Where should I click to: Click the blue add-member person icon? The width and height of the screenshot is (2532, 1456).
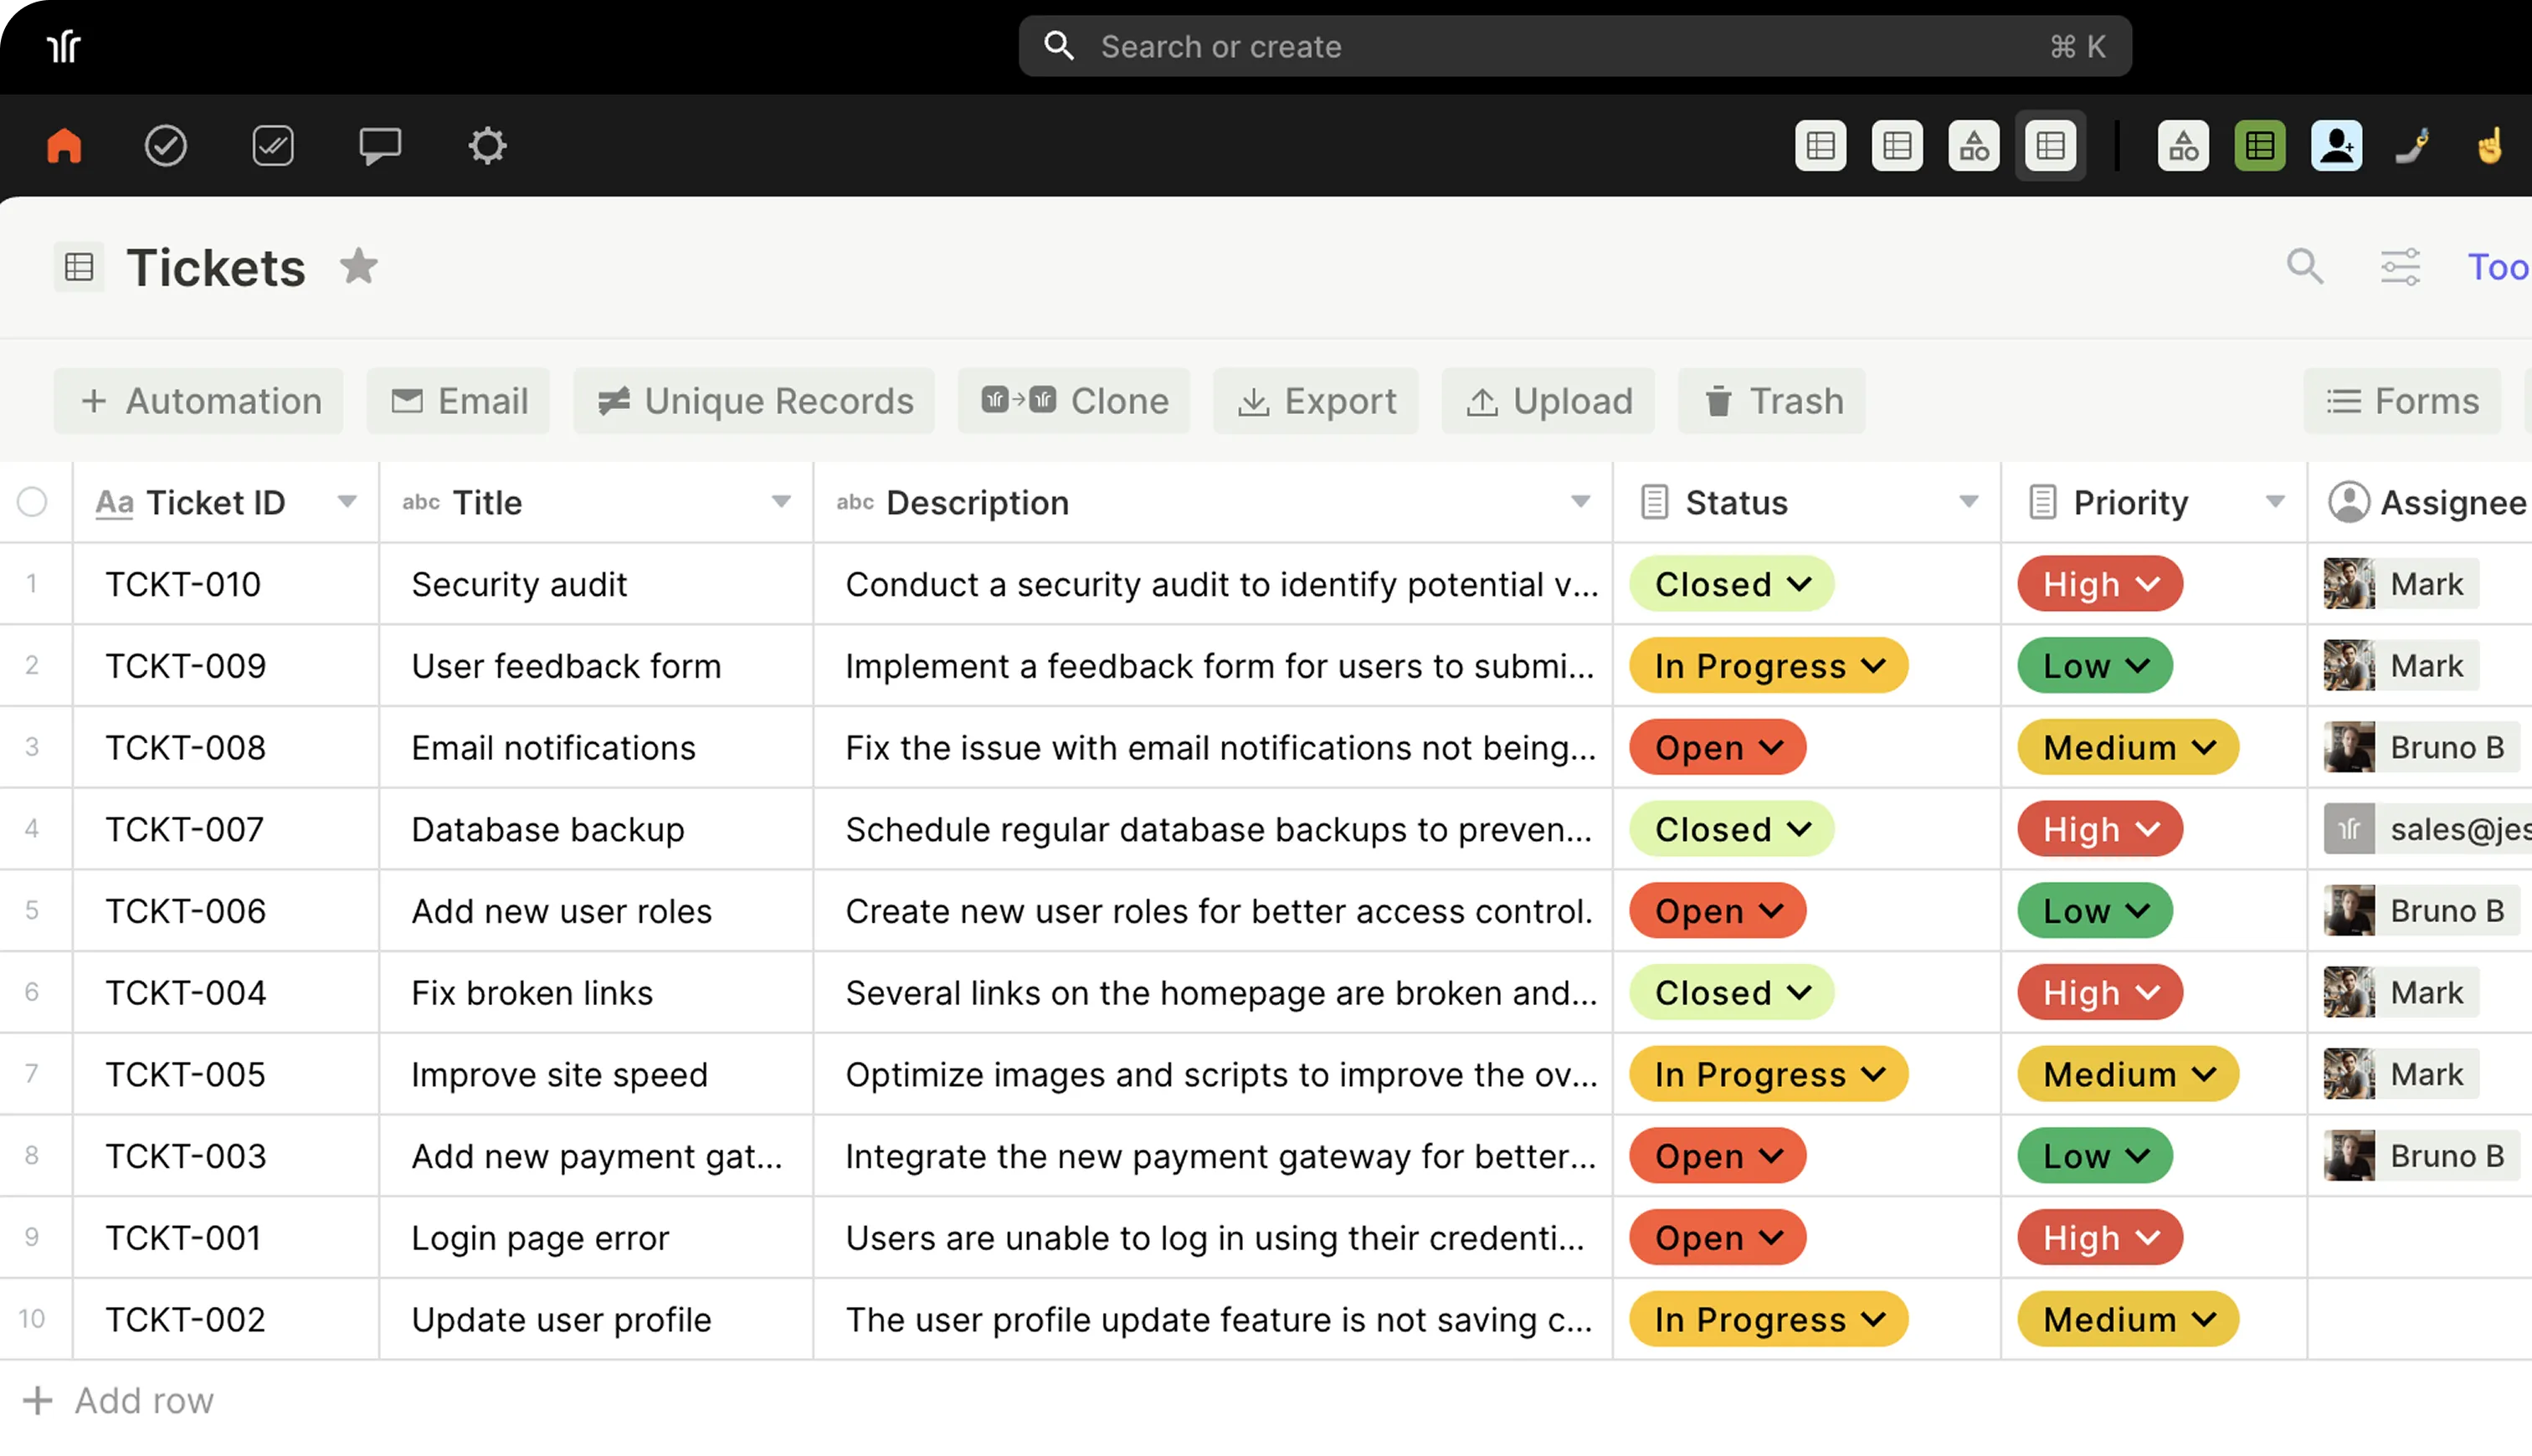tap(2336, 146)
